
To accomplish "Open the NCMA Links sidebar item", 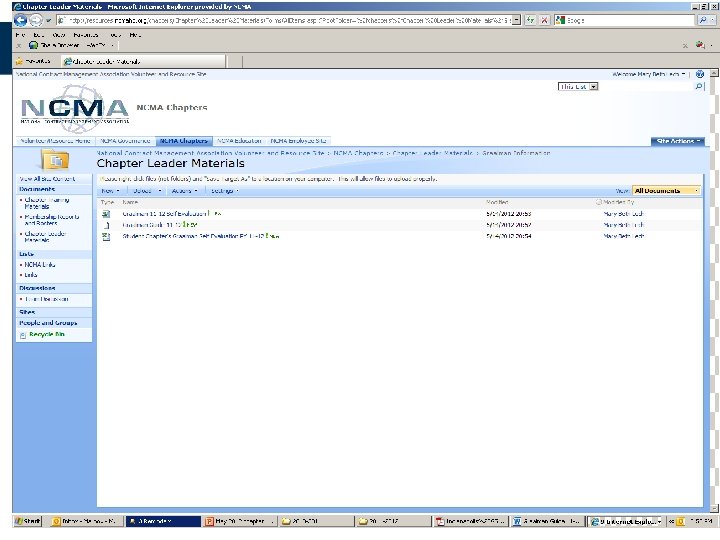I will pos(40,264).
